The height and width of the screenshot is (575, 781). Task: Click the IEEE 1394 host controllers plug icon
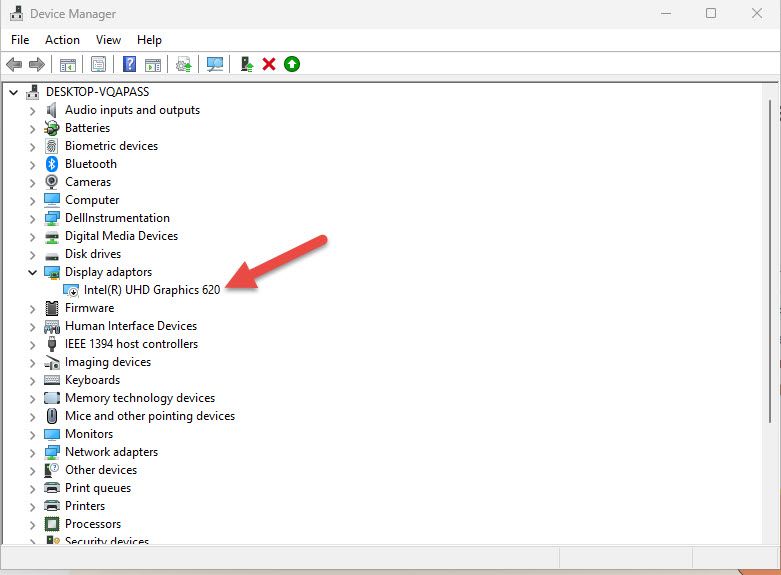click(52, 344)
